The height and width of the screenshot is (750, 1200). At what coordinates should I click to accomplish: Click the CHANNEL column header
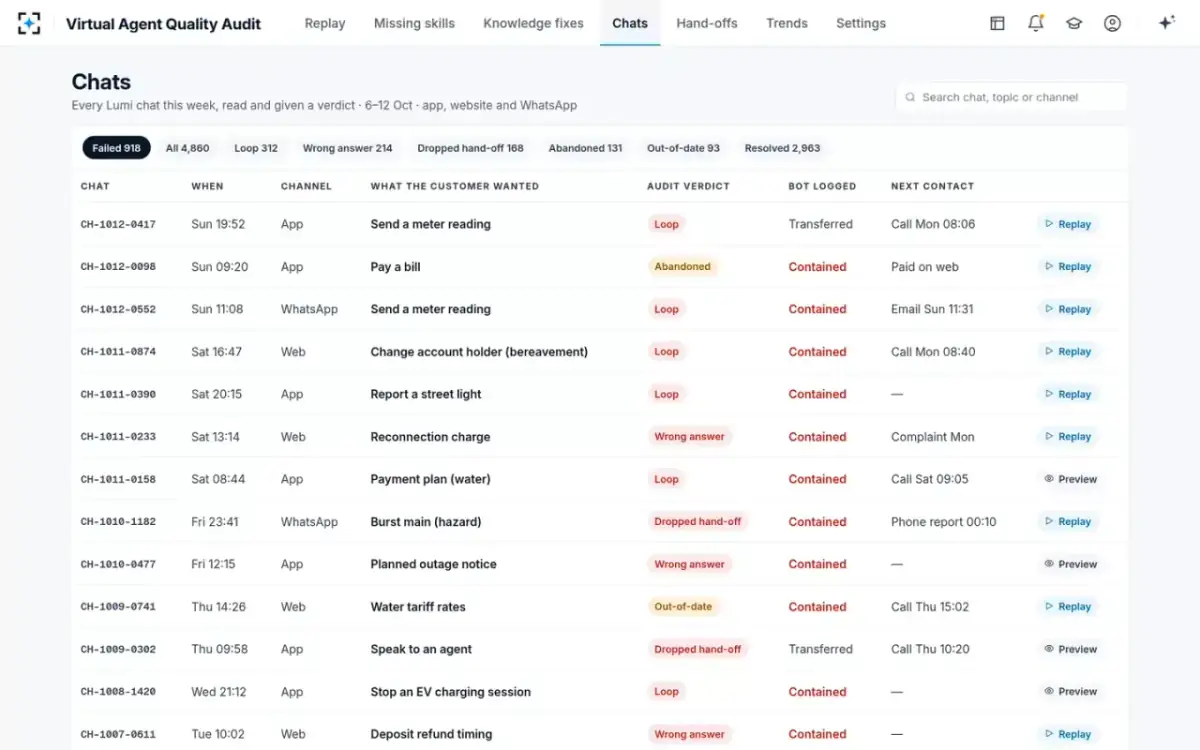[x=306, y=186]
